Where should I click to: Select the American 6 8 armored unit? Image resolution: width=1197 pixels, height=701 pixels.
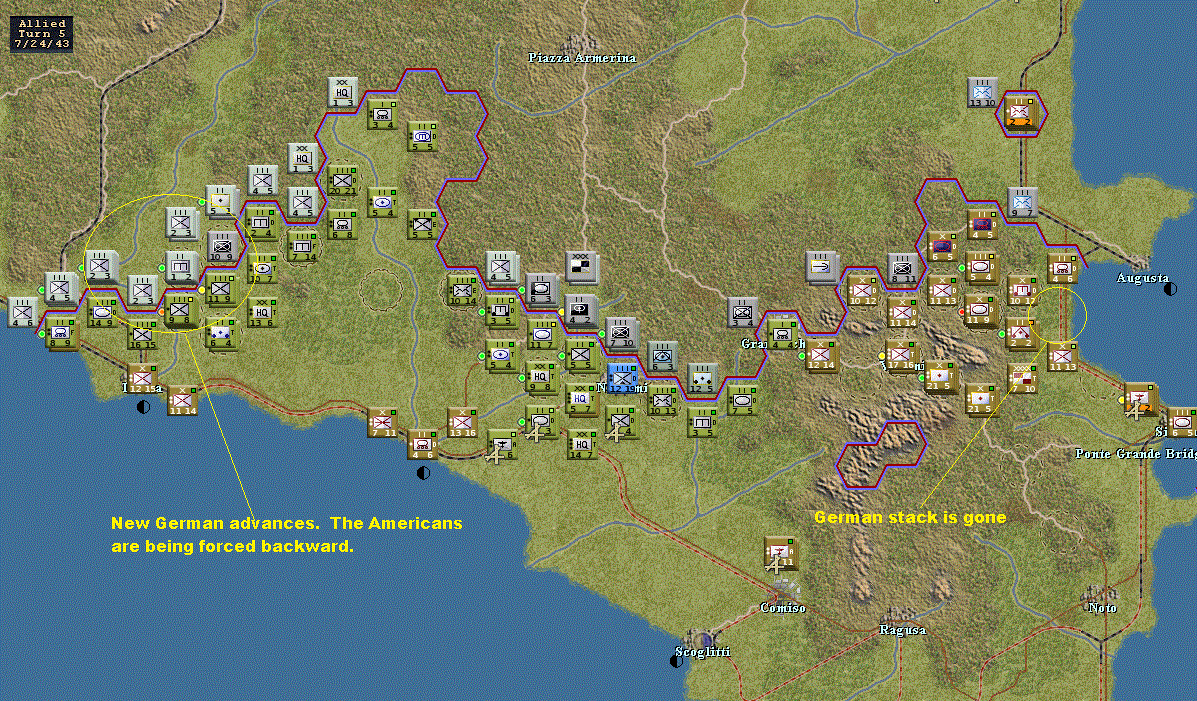[x=342, y=225]
